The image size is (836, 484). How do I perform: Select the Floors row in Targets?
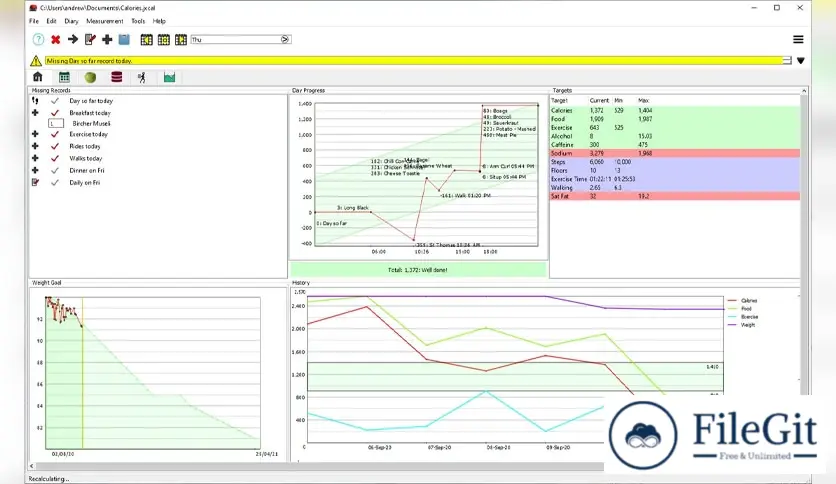(x=674, y=171)
